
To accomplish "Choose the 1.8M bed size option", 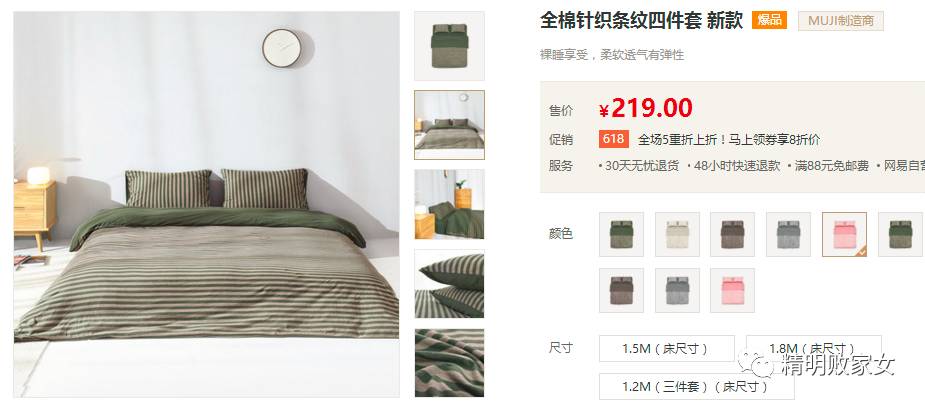I will tap(814, 348).
